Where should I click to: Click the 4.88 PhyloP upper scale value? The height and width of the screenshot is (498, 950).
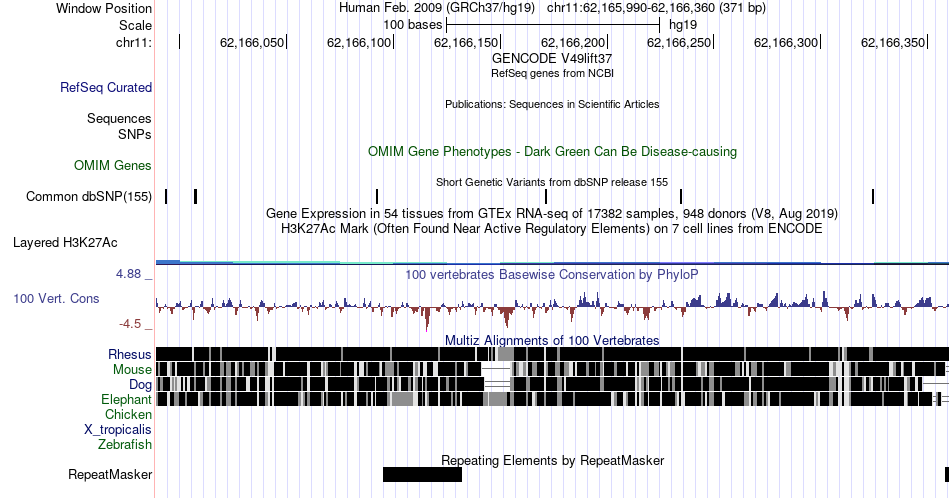(x=128, y=274)
